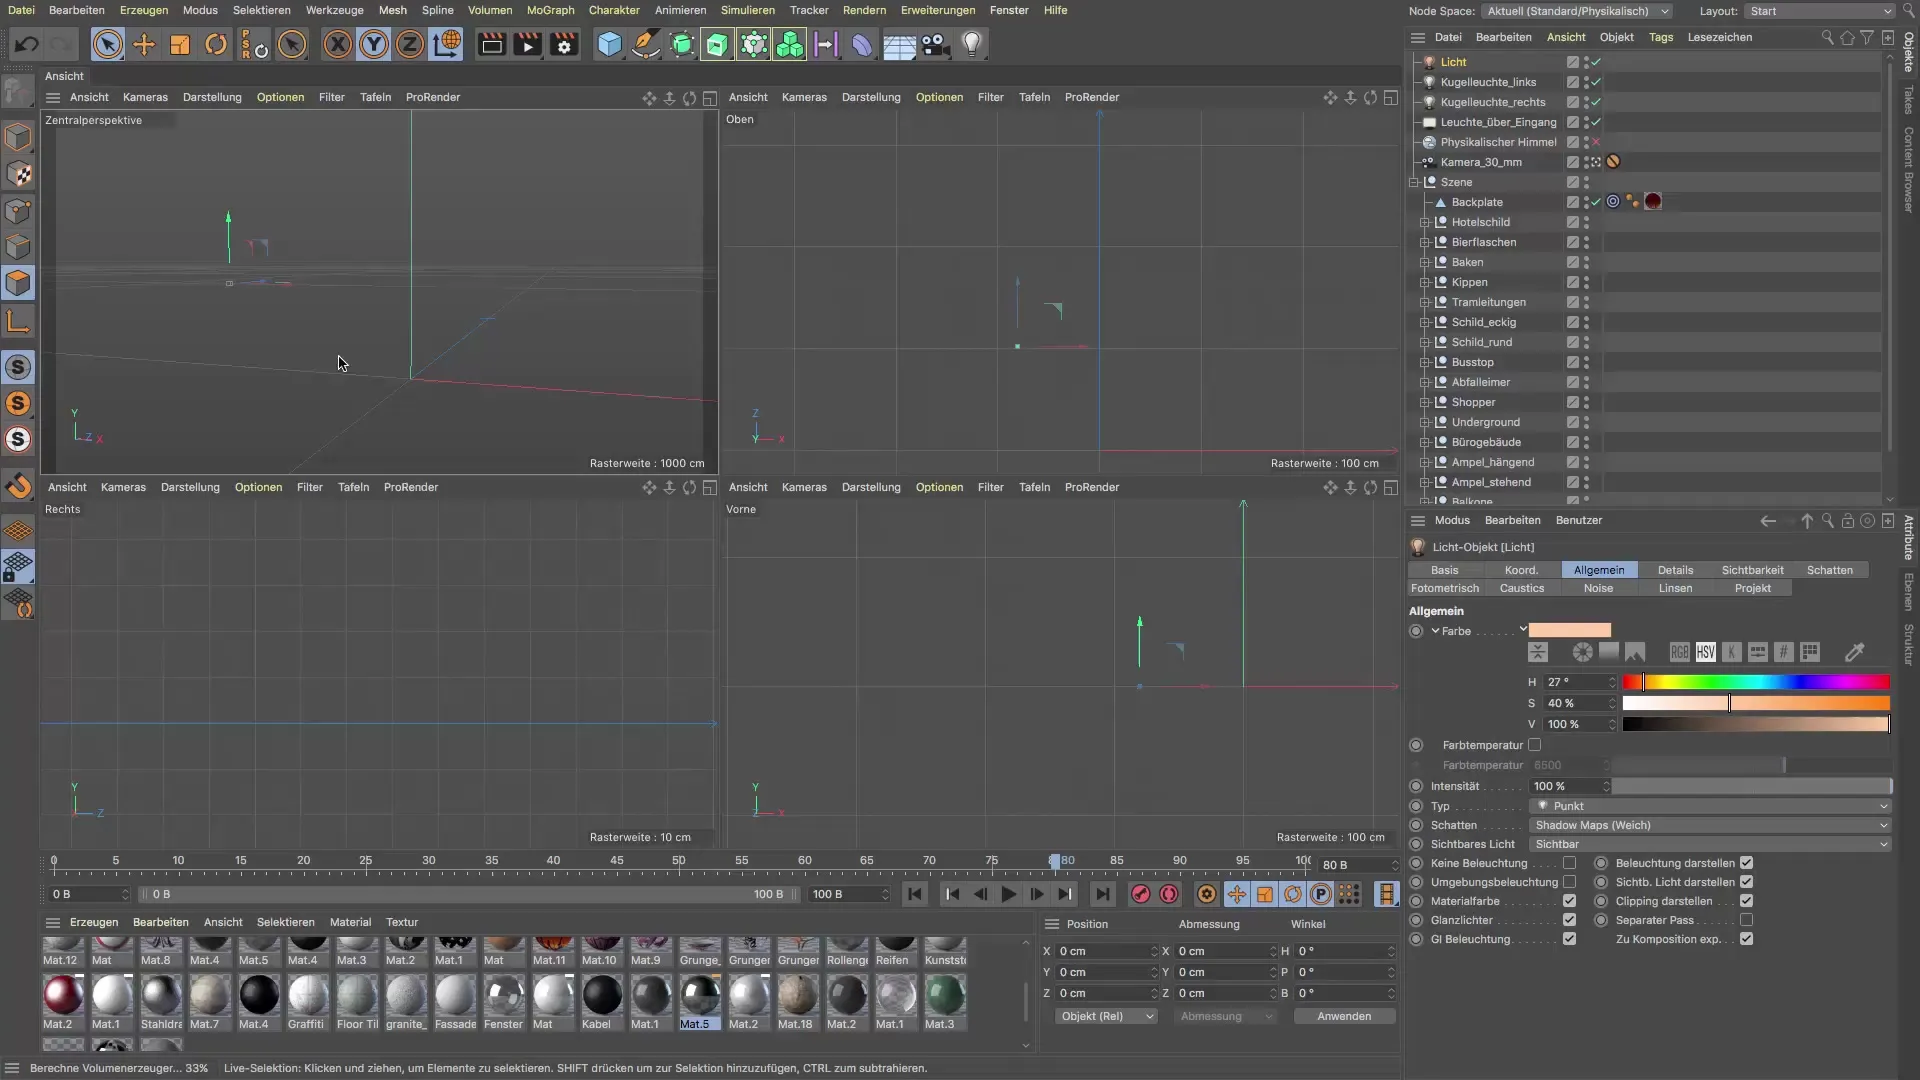
Task: Click Play forward on timeline
Action: point(1009,894)
